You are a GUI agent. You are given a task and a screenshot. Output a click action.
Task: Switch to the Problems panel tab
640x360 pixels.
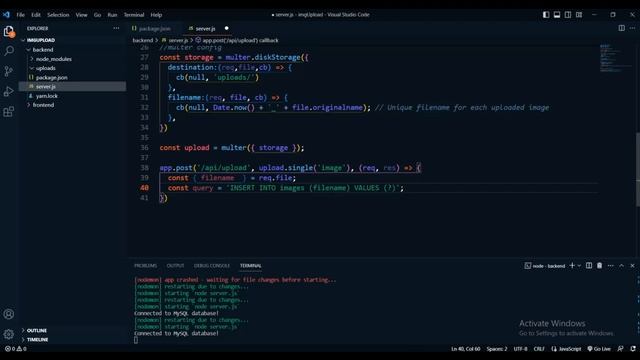(145, 265)
